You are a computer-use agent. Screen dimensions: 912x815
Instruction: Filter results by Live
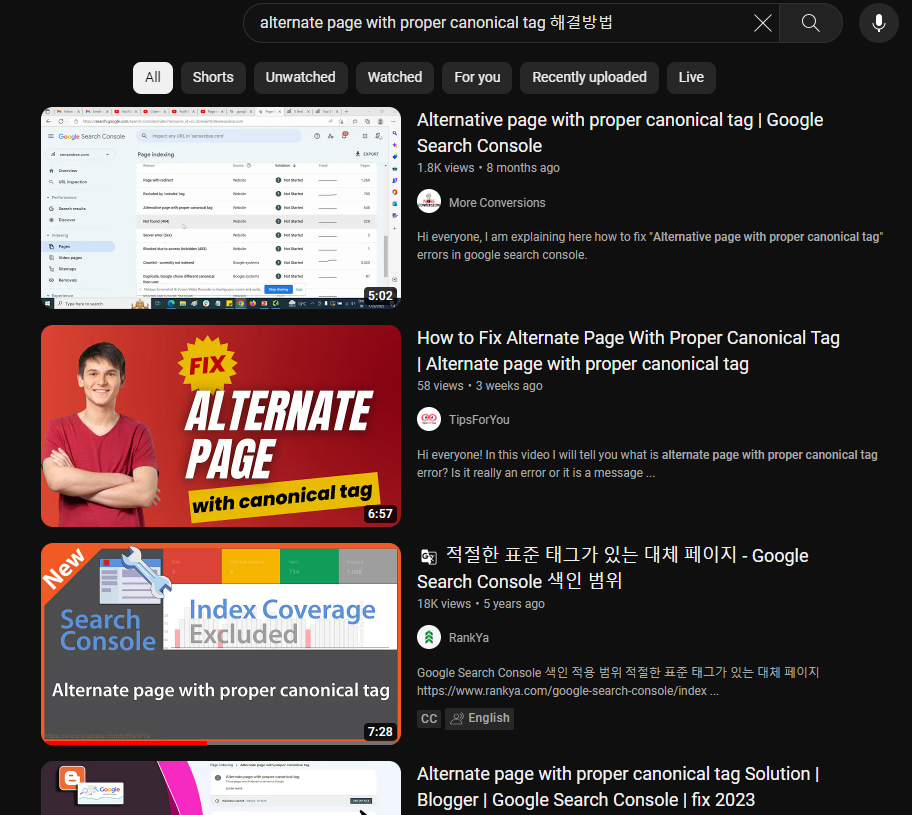[691, 77]
